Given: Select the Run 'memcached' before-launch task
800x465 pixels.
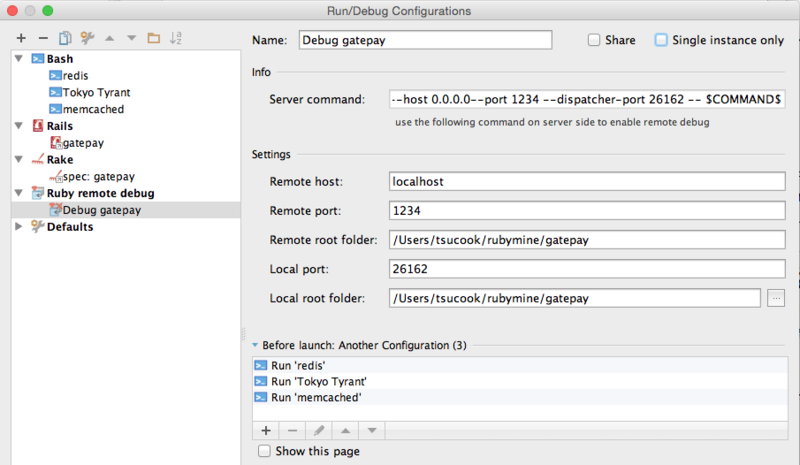Looking at the screenshot, I should (520, 397).
